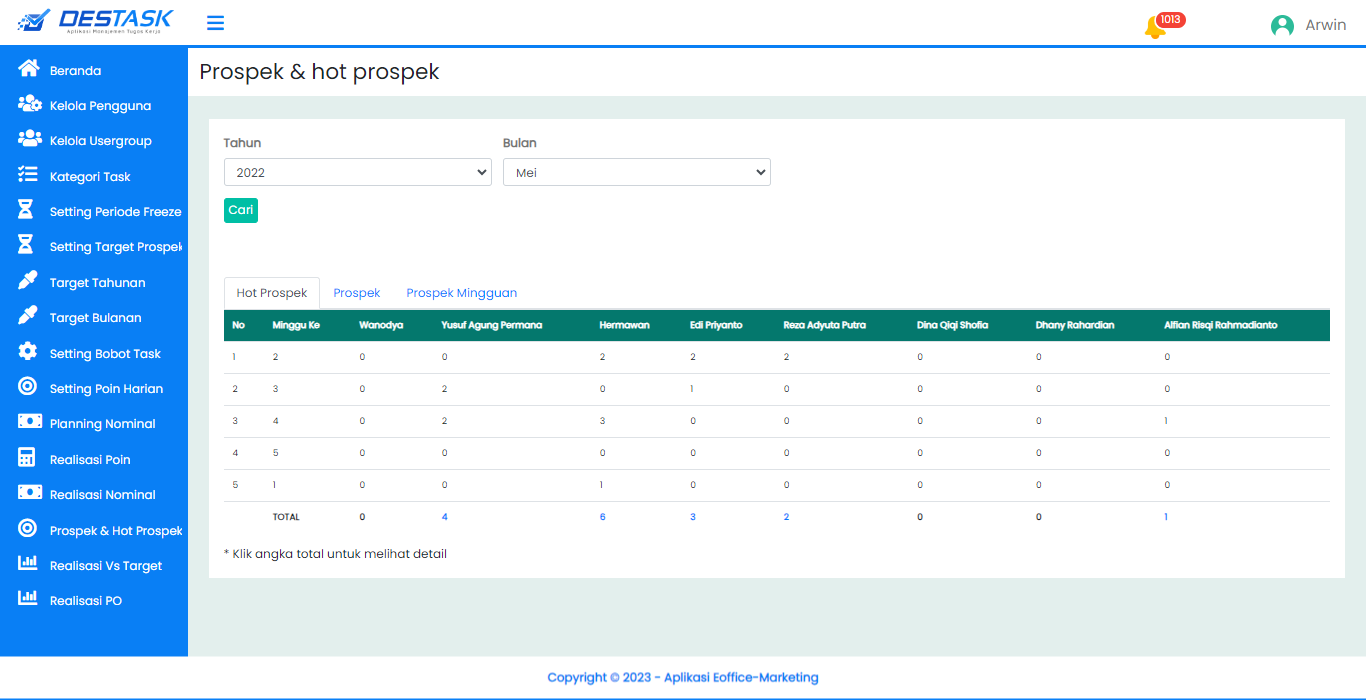Screen dimensions: 1366x700
Task: Select the Prospek Mingguan tab
Action: point(461,293)
